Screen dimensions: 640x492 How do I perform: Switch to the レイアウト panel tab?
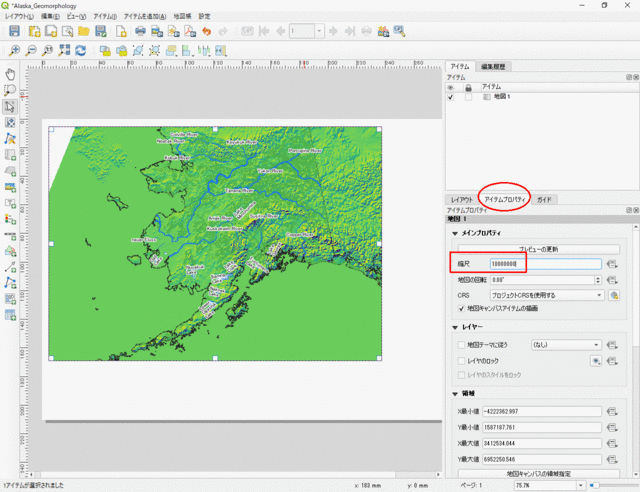[462, 200]
